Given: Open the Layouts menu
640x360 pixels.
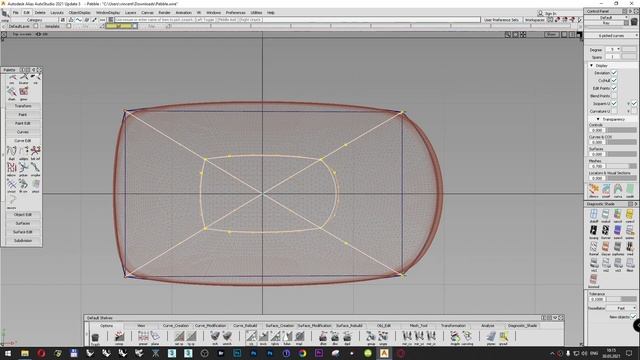Looking at the screenshot, I should (57, 13).
